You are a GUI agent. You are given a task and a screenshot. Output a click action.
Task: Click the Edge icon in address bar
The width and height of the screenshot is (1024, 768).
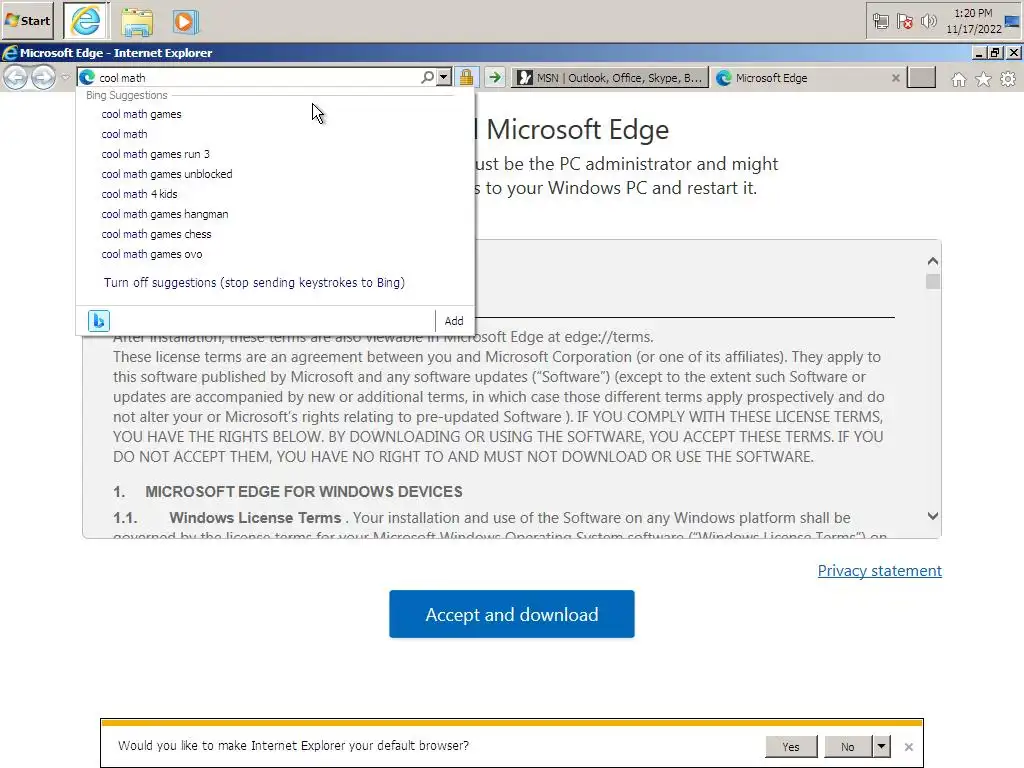pos(87,78)
